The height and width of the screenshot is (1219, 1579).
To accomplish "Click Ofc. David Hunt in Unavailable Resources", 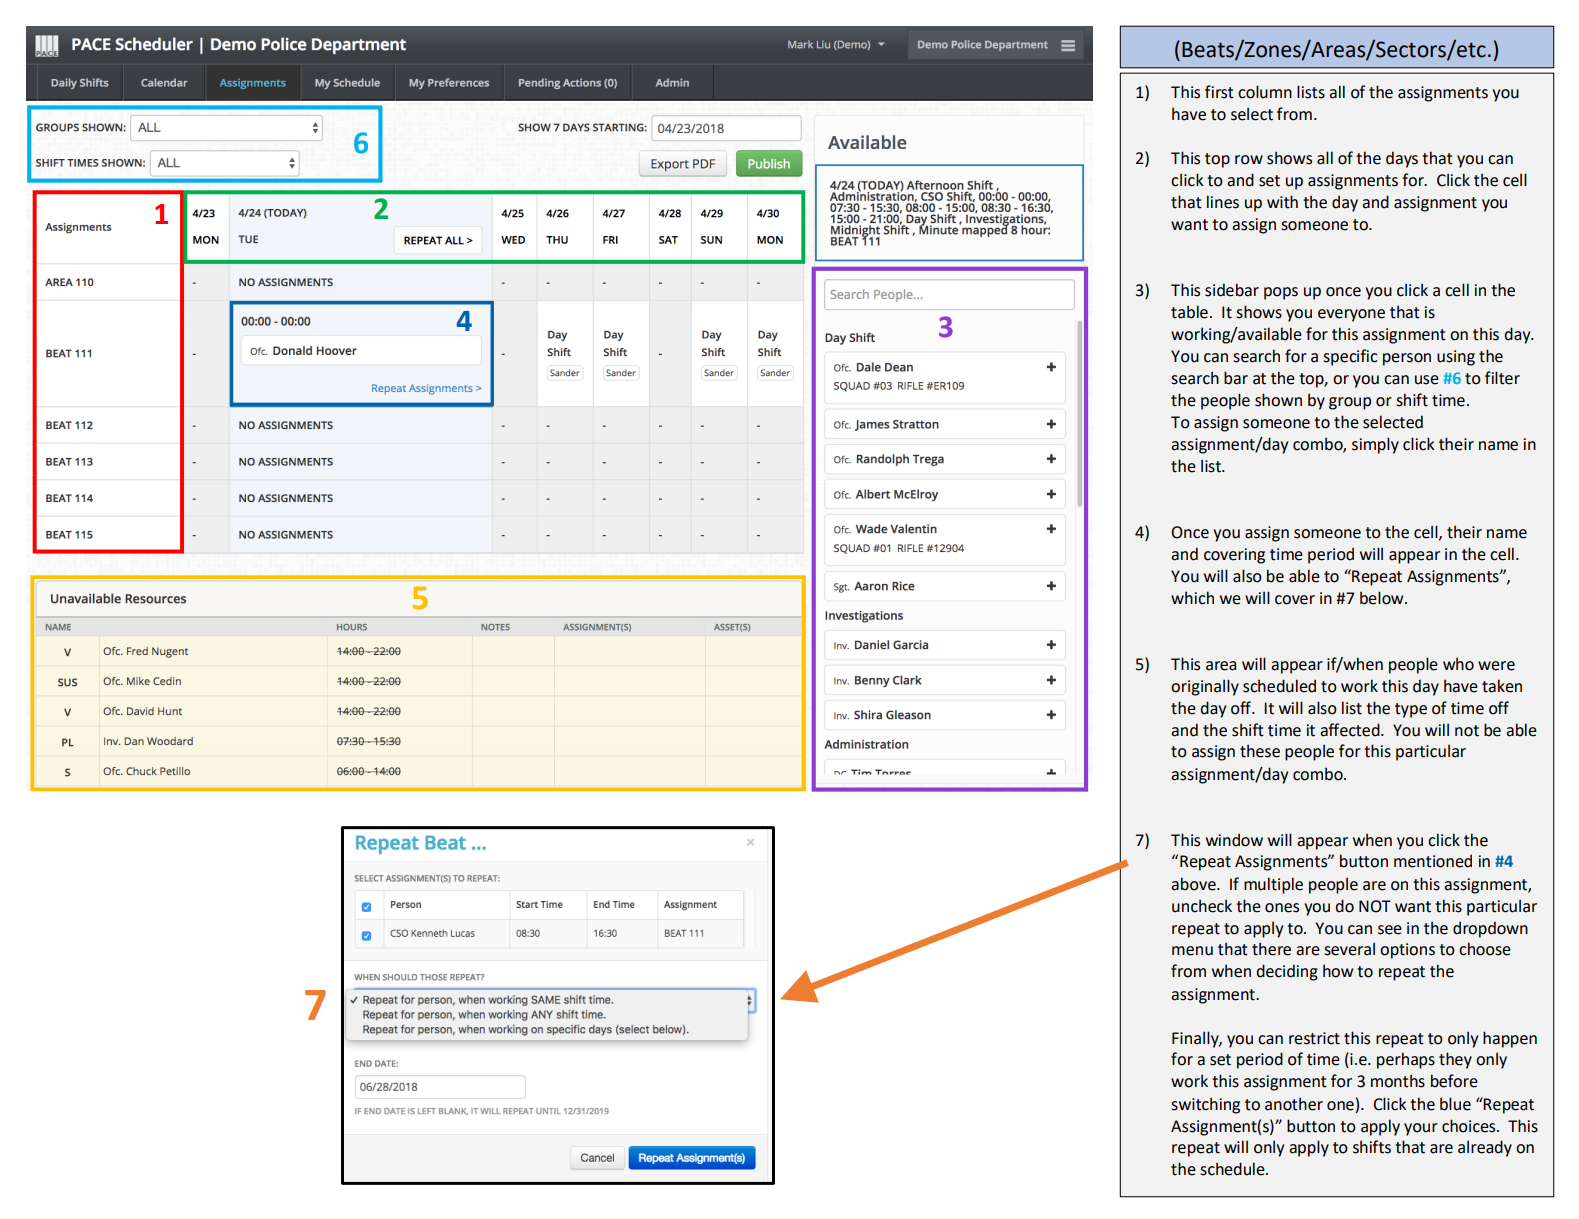I will point(143,712).
